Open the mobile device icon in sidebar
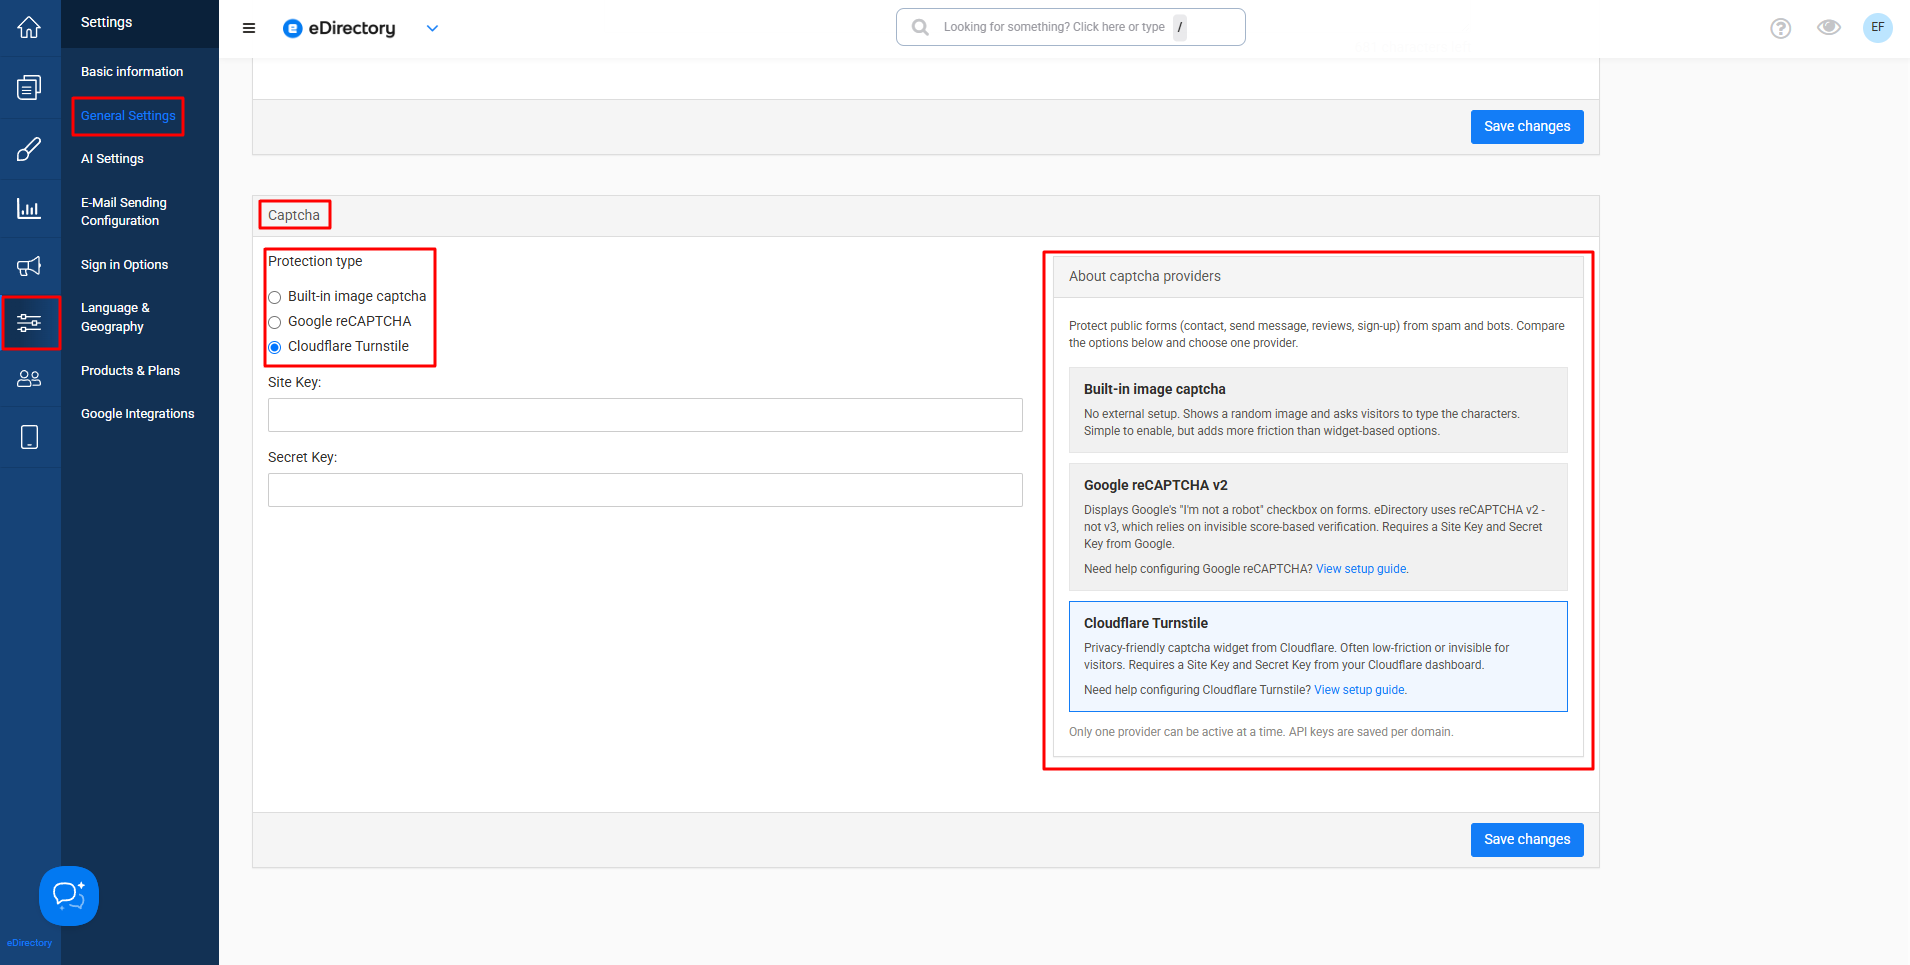This screenshot has width=1910, height=965. coord(29,437)
